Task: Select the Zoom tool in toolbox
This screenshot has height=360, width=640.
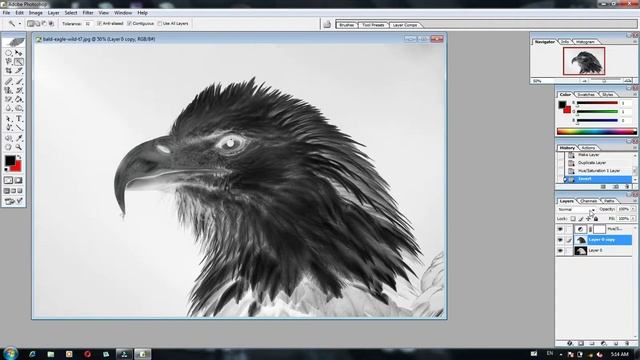Action: click(19, 147)
